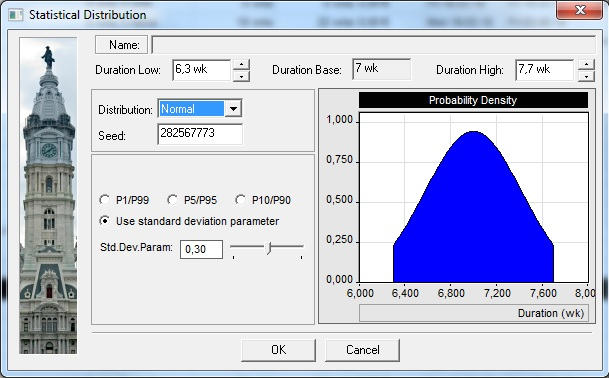Close the Statistical Distribution dialog
This screenshot has height=378, width=609.
point(580,10)
